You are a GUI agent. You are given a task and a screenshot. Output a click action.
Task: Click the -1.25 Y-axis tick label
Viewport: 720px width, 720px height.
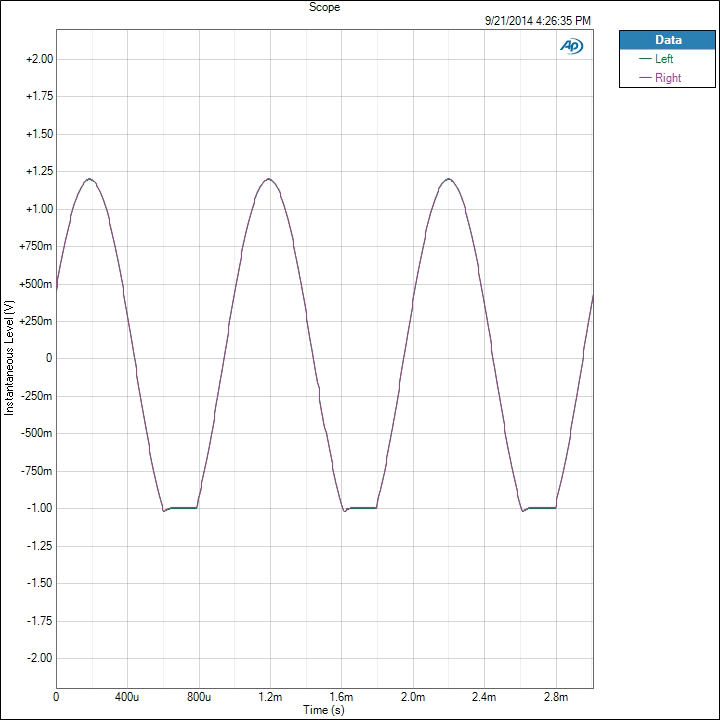pyautogui.click(x=39, y=546)
